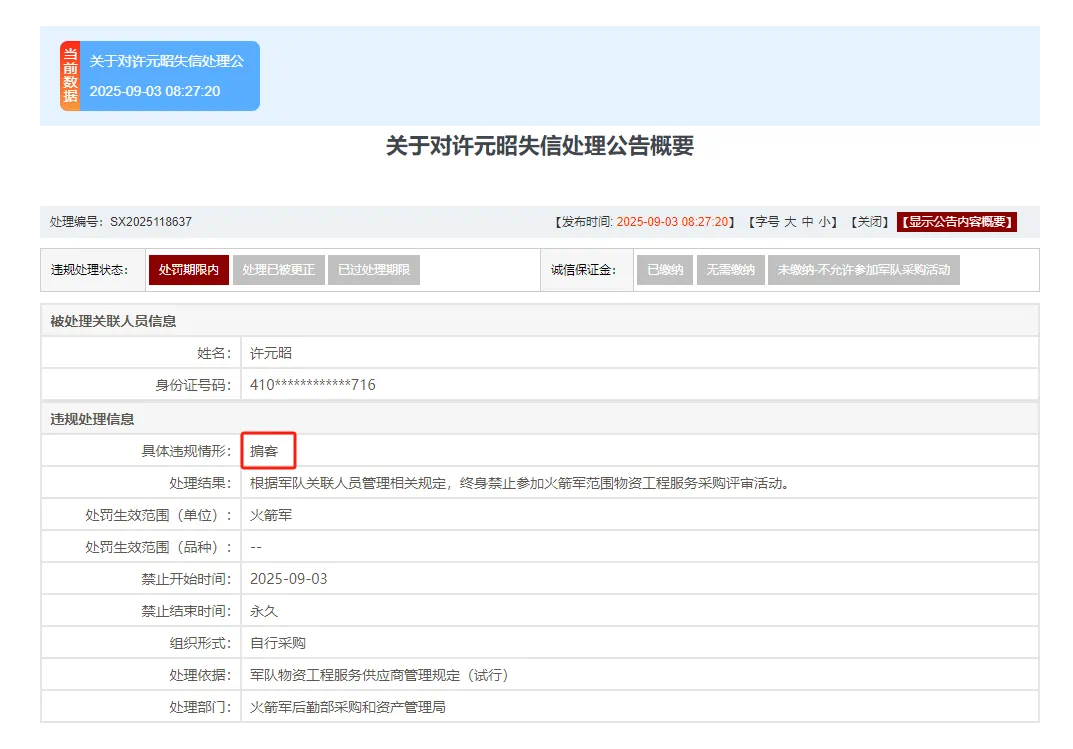This screenshot has width=1073, height=749.
Task: Select the 处理已被更正 status option
Action: coord(279,269)
